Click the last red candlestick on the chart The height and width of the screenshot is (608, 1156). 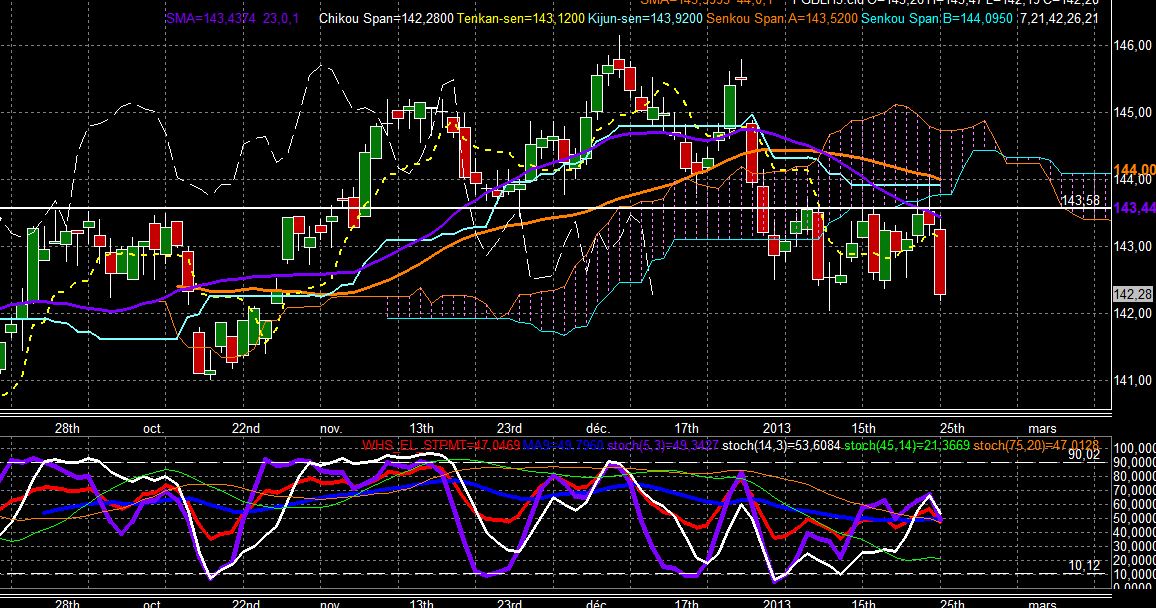pos(940,262)
